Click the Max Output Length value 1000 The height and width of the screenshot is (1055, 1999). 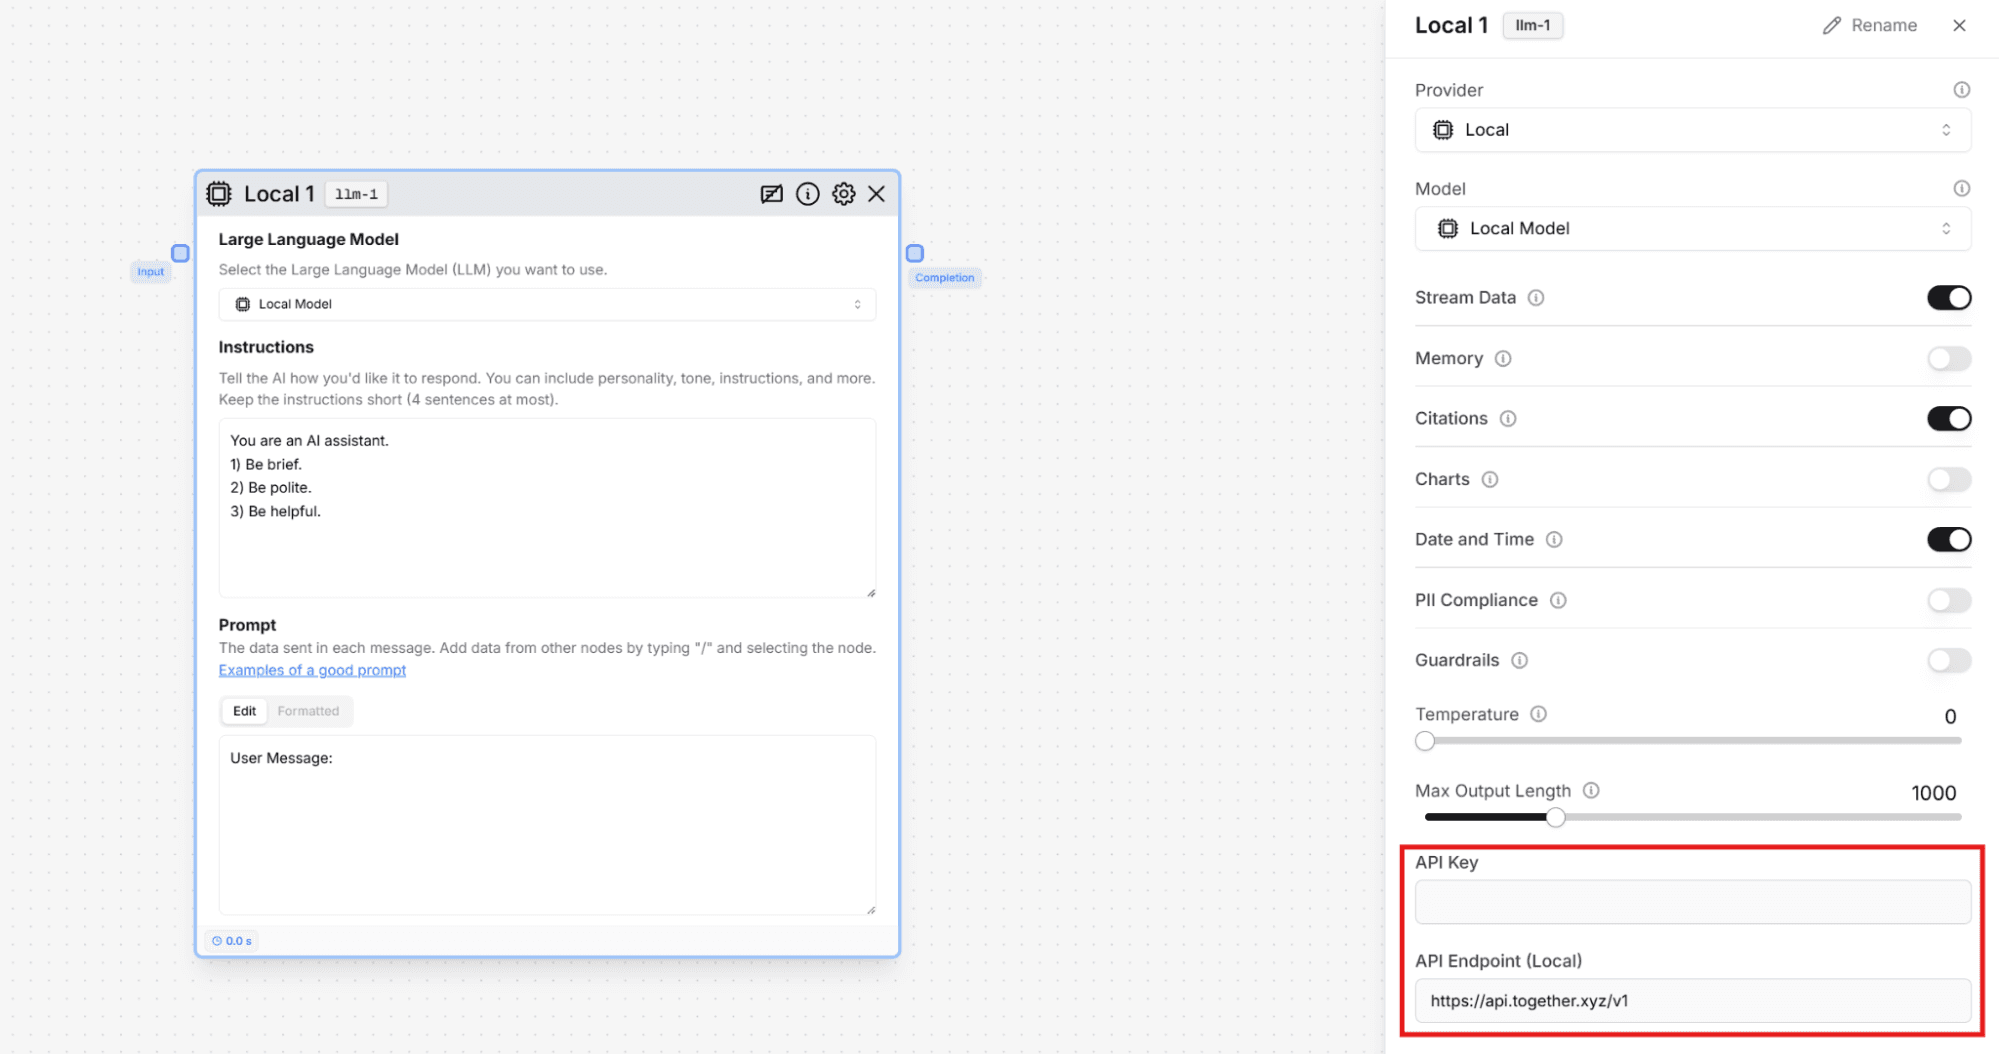1933,793
